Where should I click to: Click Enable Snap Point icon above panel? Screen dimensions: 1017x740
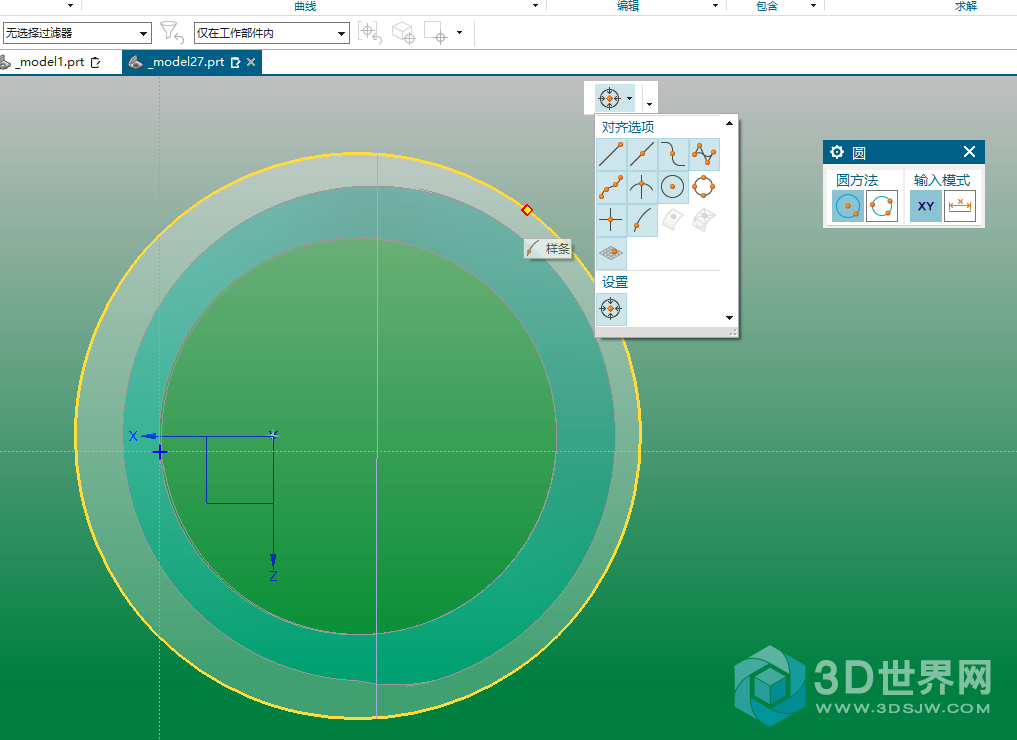(x=609, y=99)
